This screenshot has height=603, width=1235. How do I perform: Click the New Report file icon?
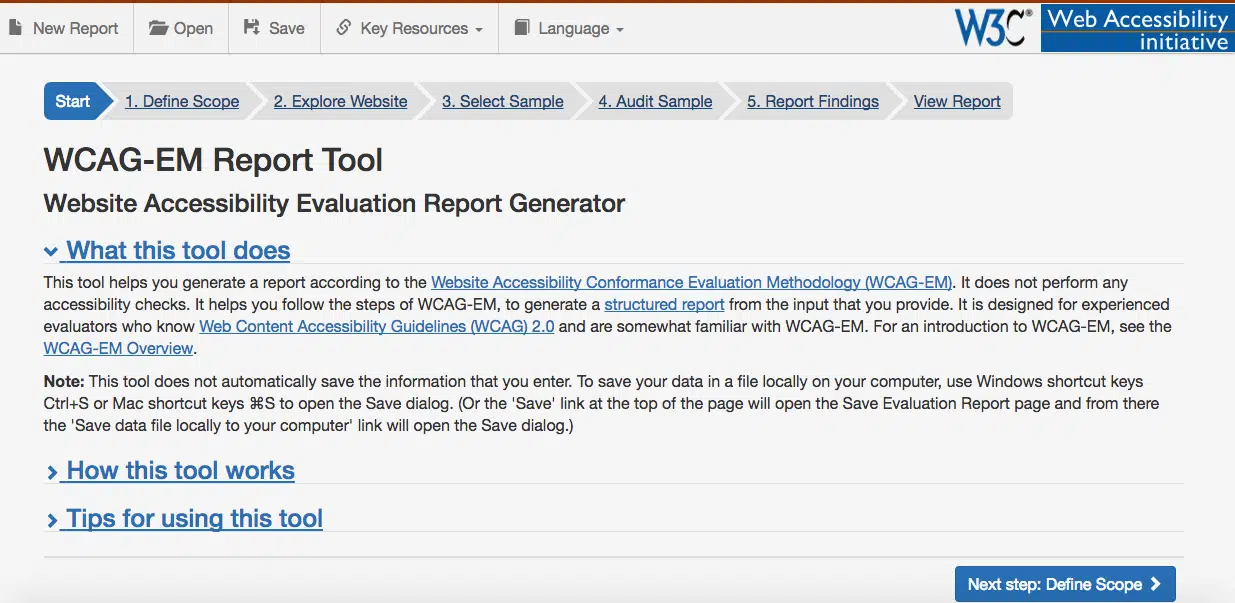coord(15,28)
